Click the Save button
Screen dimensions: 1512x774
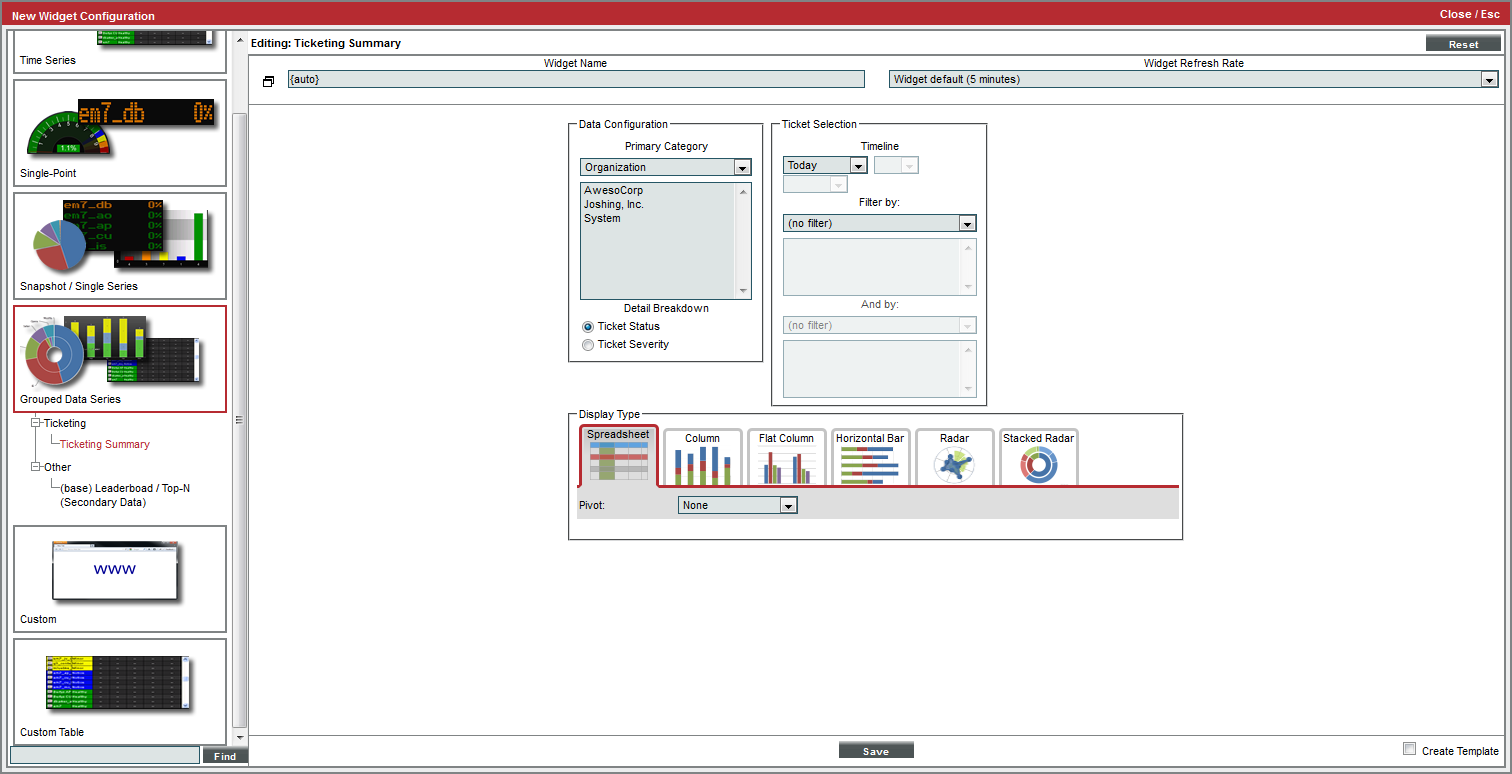(876, 751)
